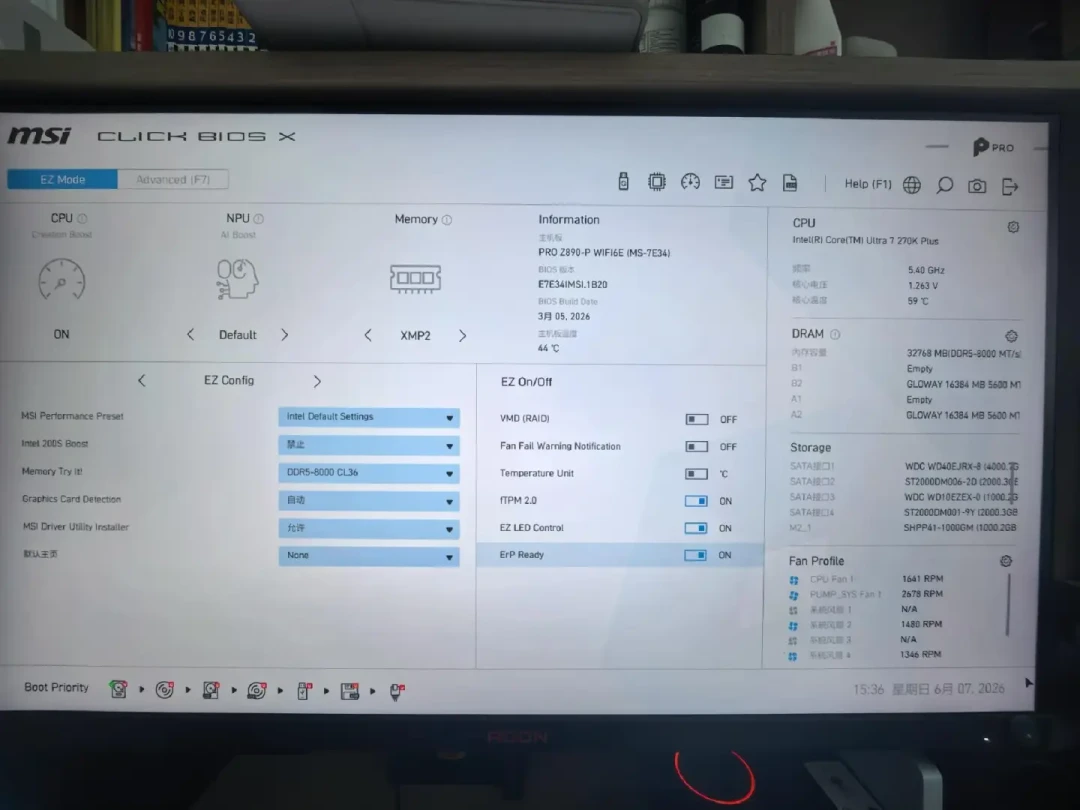Click seventh boot priority network icon

[x=397, y=692]
